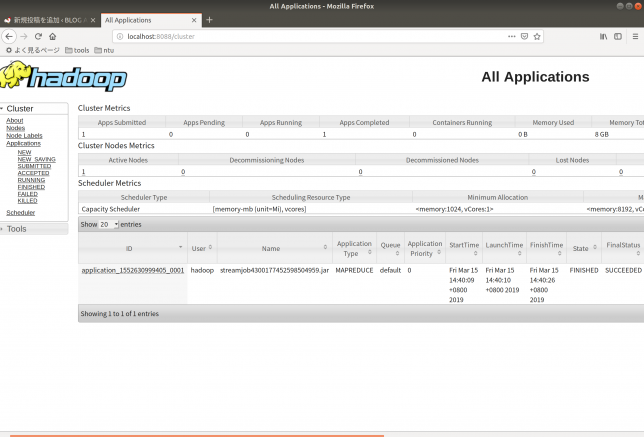Open the Scheduler page link

pyautogui.click(x=20, y=213)
